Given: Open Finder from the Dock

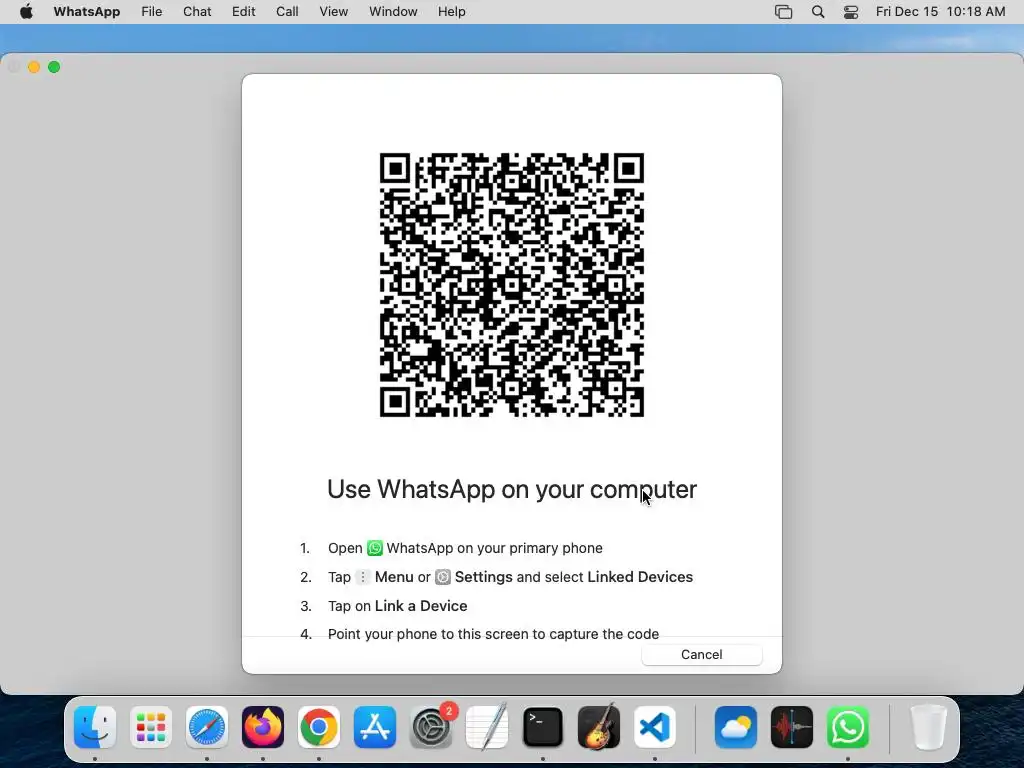Looking at the screenshot, I should point(95,727).
